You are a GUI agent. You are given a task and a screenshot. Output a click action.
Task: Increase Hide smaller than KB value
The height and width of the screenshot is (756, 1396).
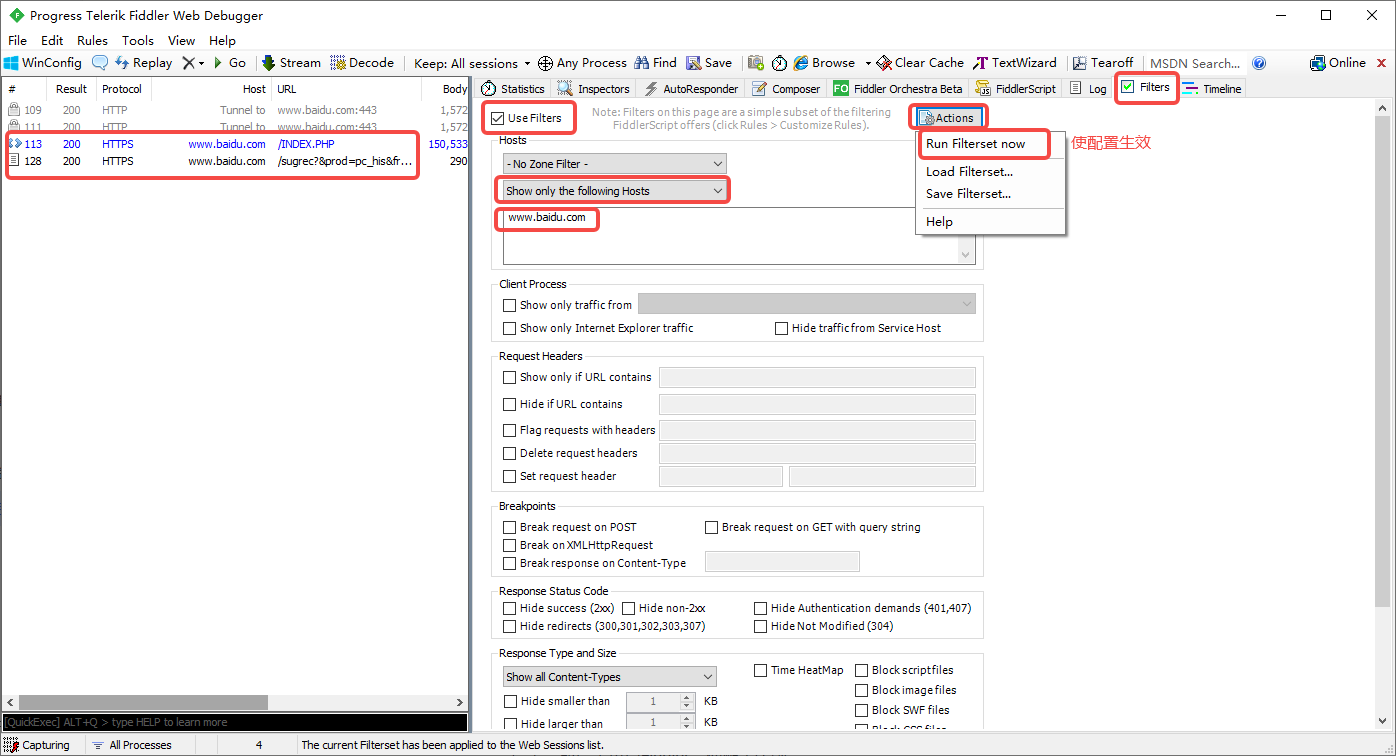coord(687,698)
